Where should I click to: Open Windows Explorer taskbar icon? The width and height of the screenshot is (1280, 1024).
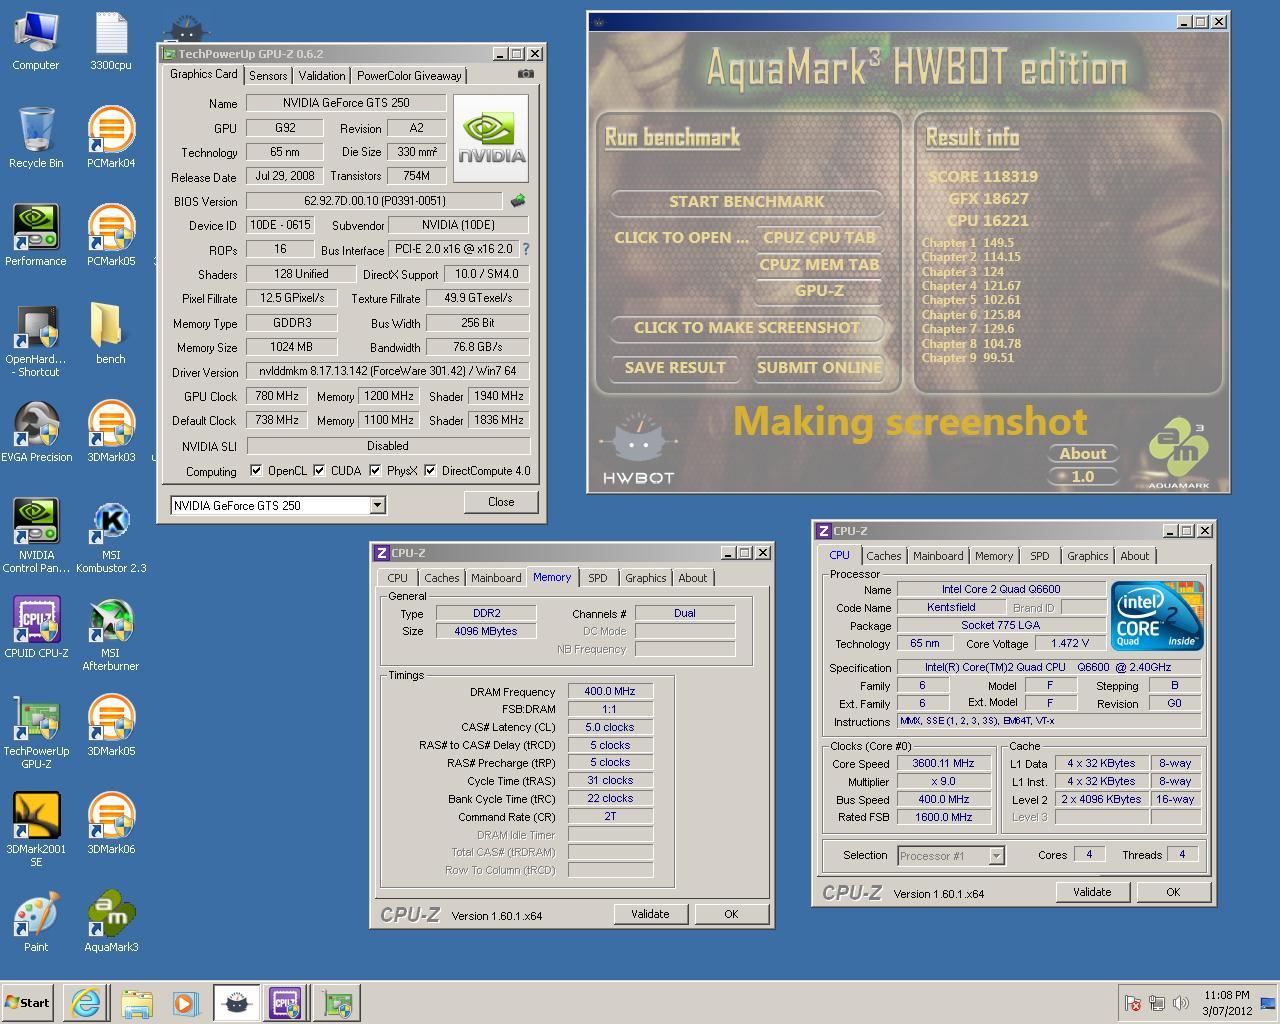pyautogui.click(x=136, y=1003)
